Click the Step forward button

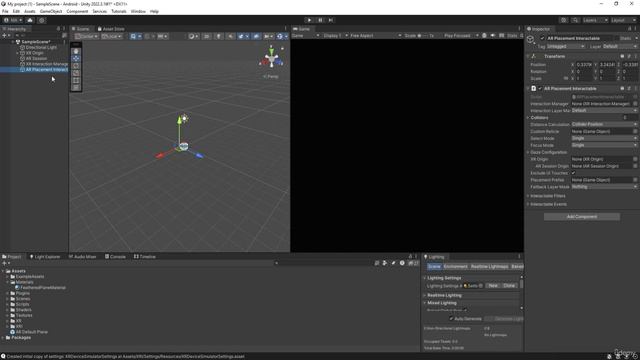pos(331,20)
